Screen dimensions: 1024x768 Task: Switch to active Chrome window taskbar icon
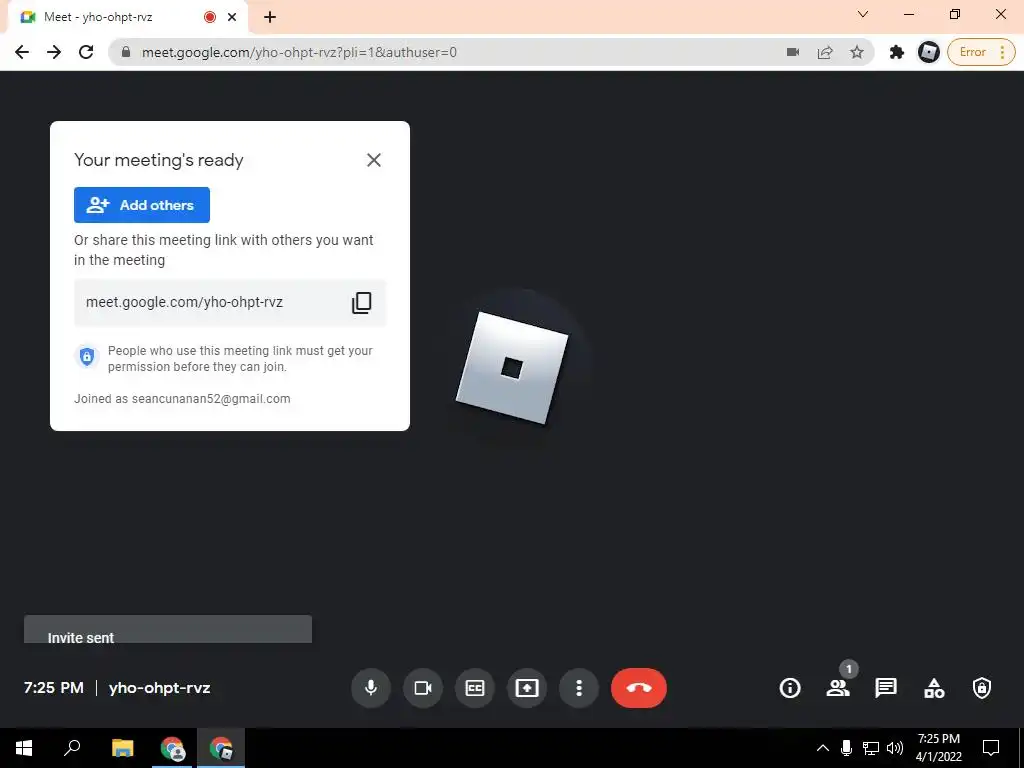pos(221,748)
